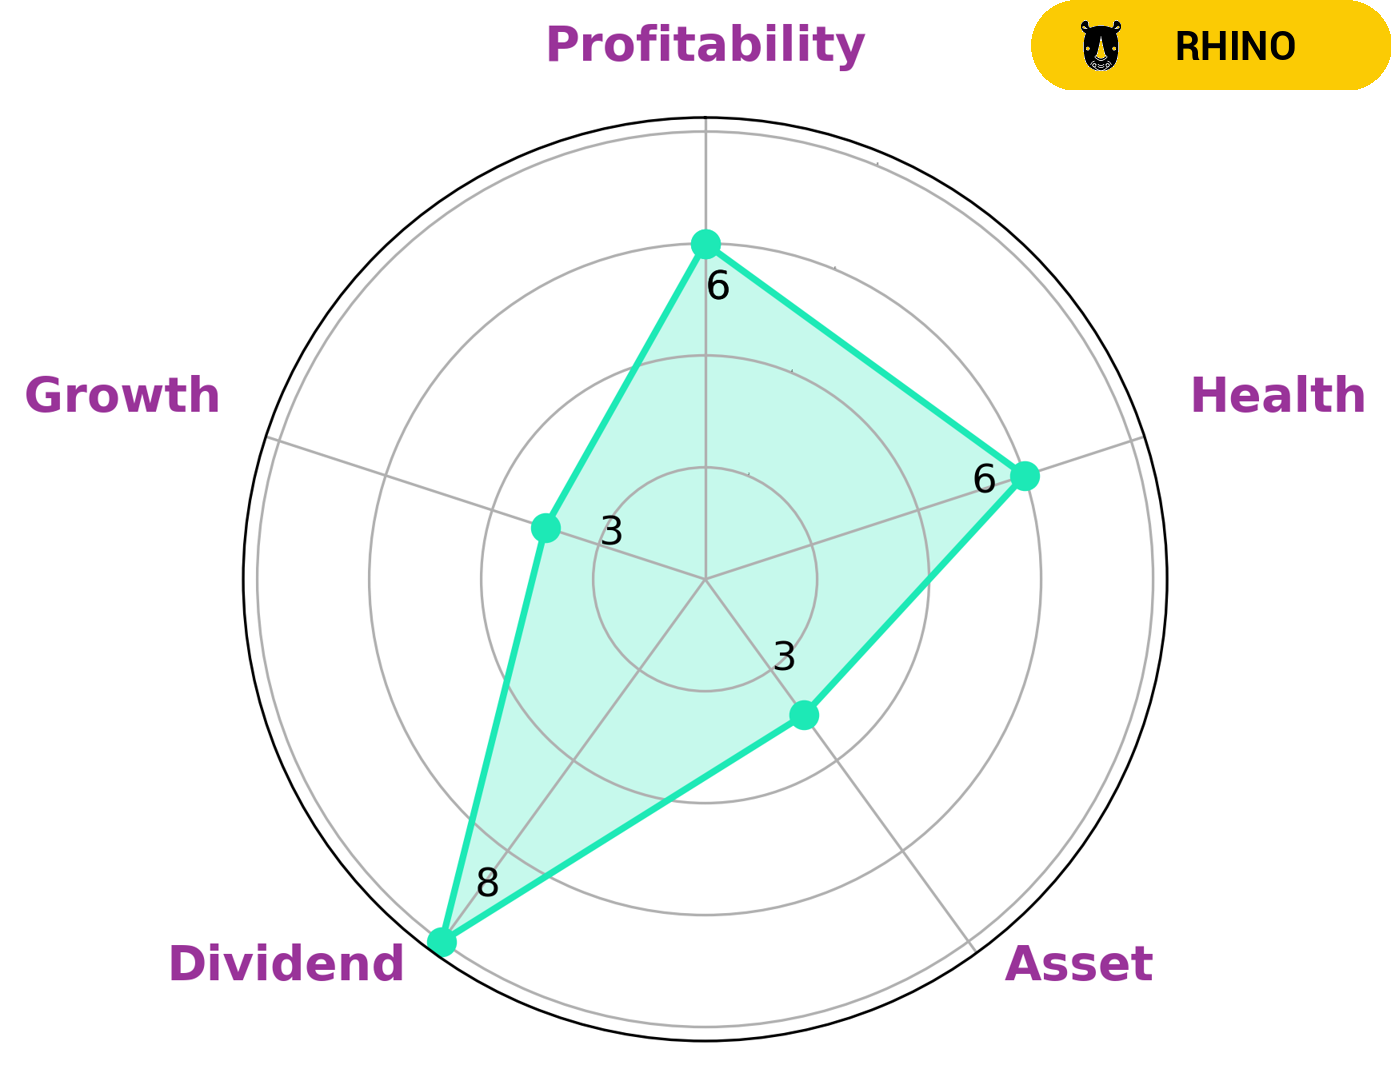Click the Health data point marker
The image size is (1391, 1065).
pyautogui.click(x=1024, y=476)
